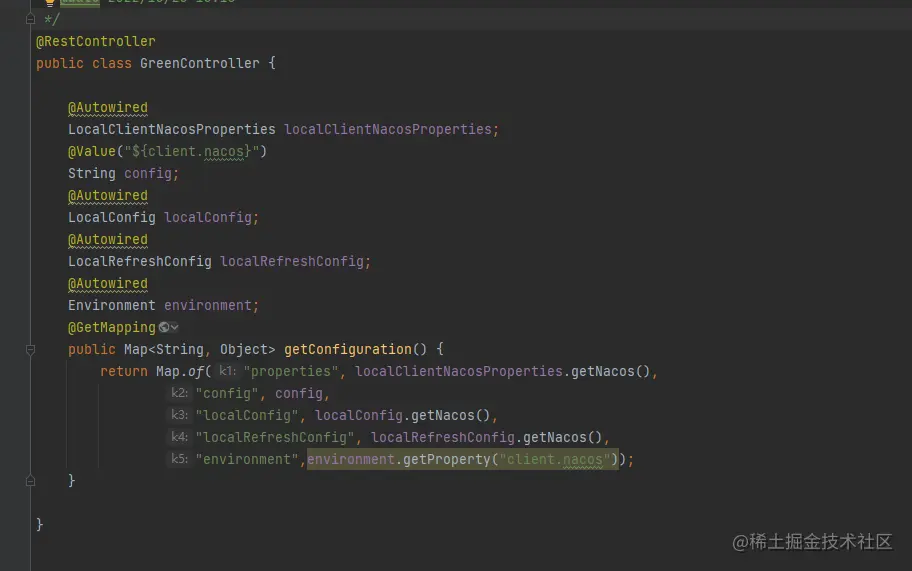912x571 pixels.
Task: Collapse the getConfiguration method fold marker
Action: pyautogui.click(x=30, y=349)
